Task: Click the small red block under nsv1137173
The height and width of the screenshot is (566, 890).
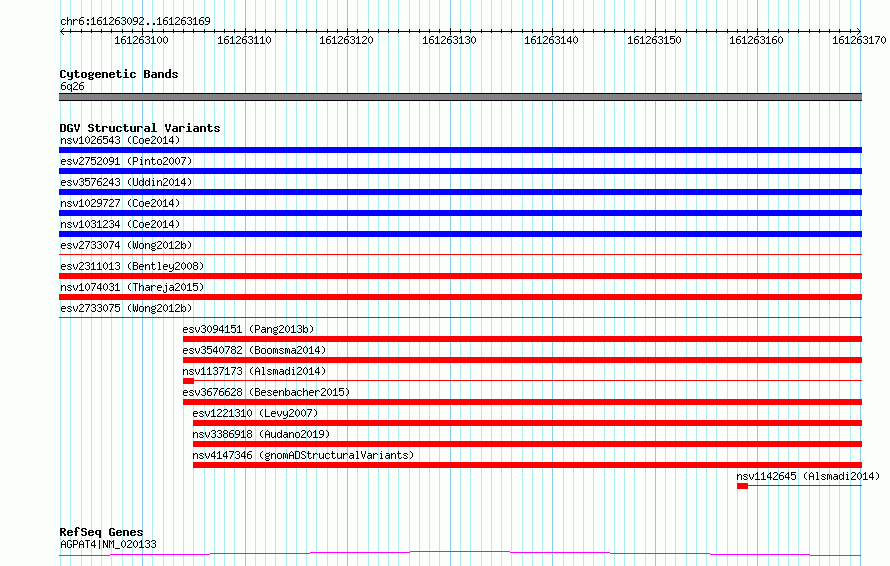Action: 188,381
